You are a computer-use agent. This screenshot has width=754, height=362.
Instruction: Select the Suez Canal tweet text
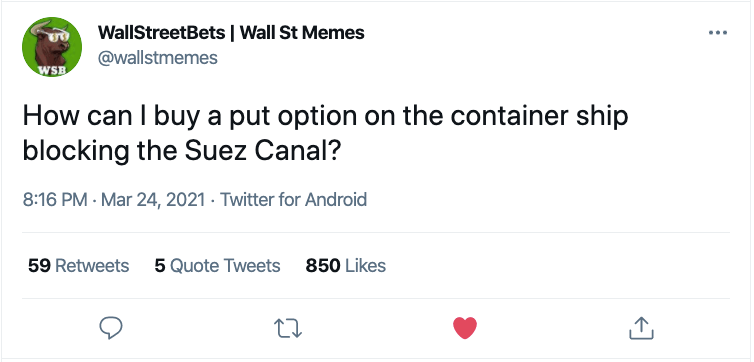tap(326, 135)
